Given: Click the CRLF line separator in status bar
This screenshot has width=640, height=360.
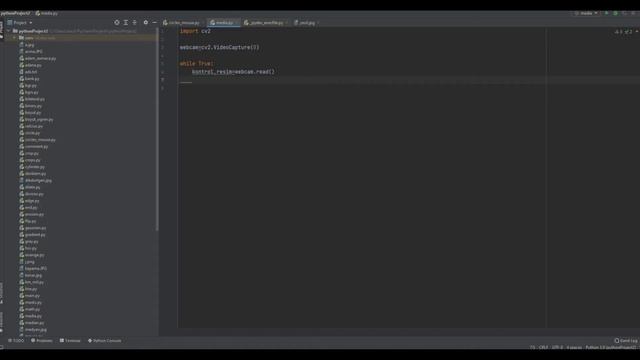Looking at the screenshot, I should pos(543,347).
